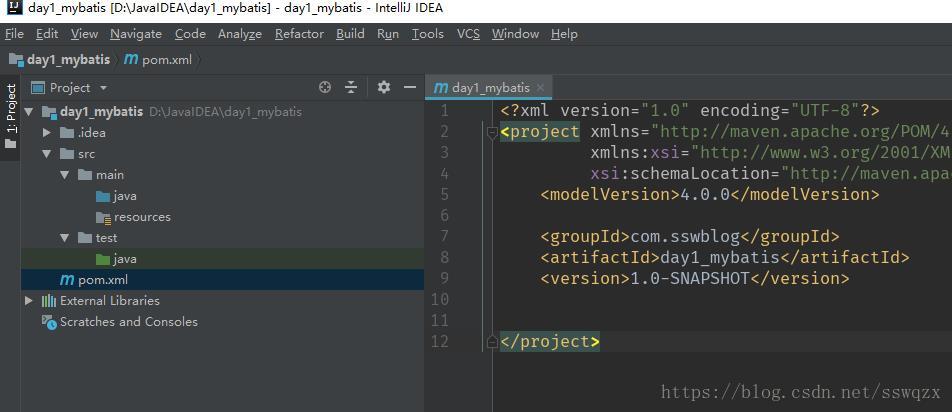Image resolution: width=952 pixels, height=412 pixels.
Task: Select pom.xml in the project tree
Action: coord(222,280)
